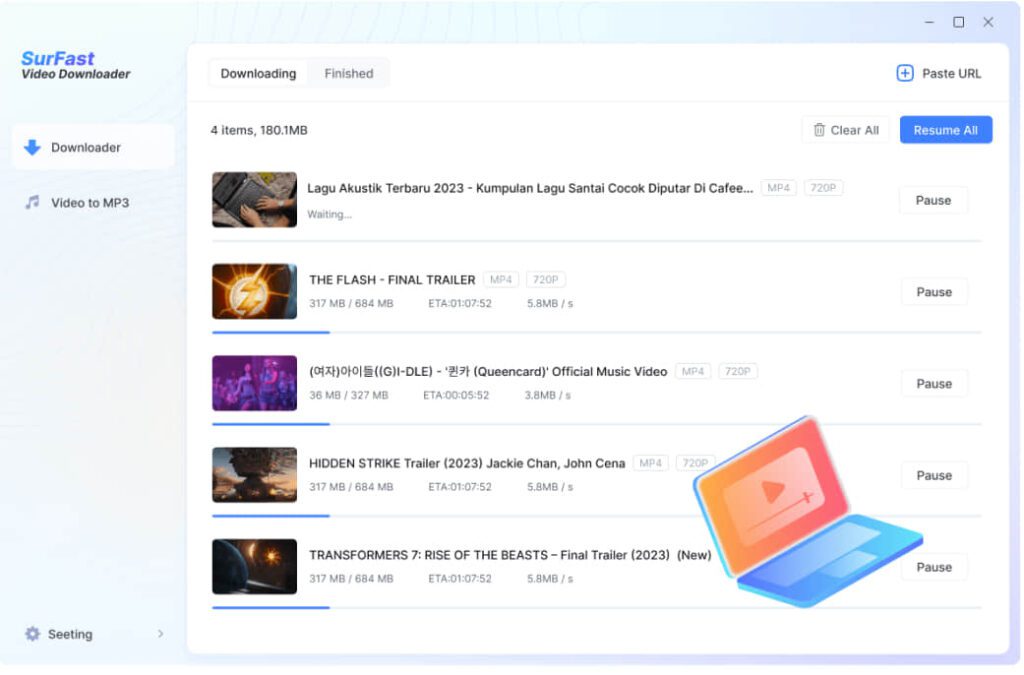The height and width of the screenshot is (675, 1024).
Task: Pause the Lagu Akustik download
Action: (x=933, y=200)
